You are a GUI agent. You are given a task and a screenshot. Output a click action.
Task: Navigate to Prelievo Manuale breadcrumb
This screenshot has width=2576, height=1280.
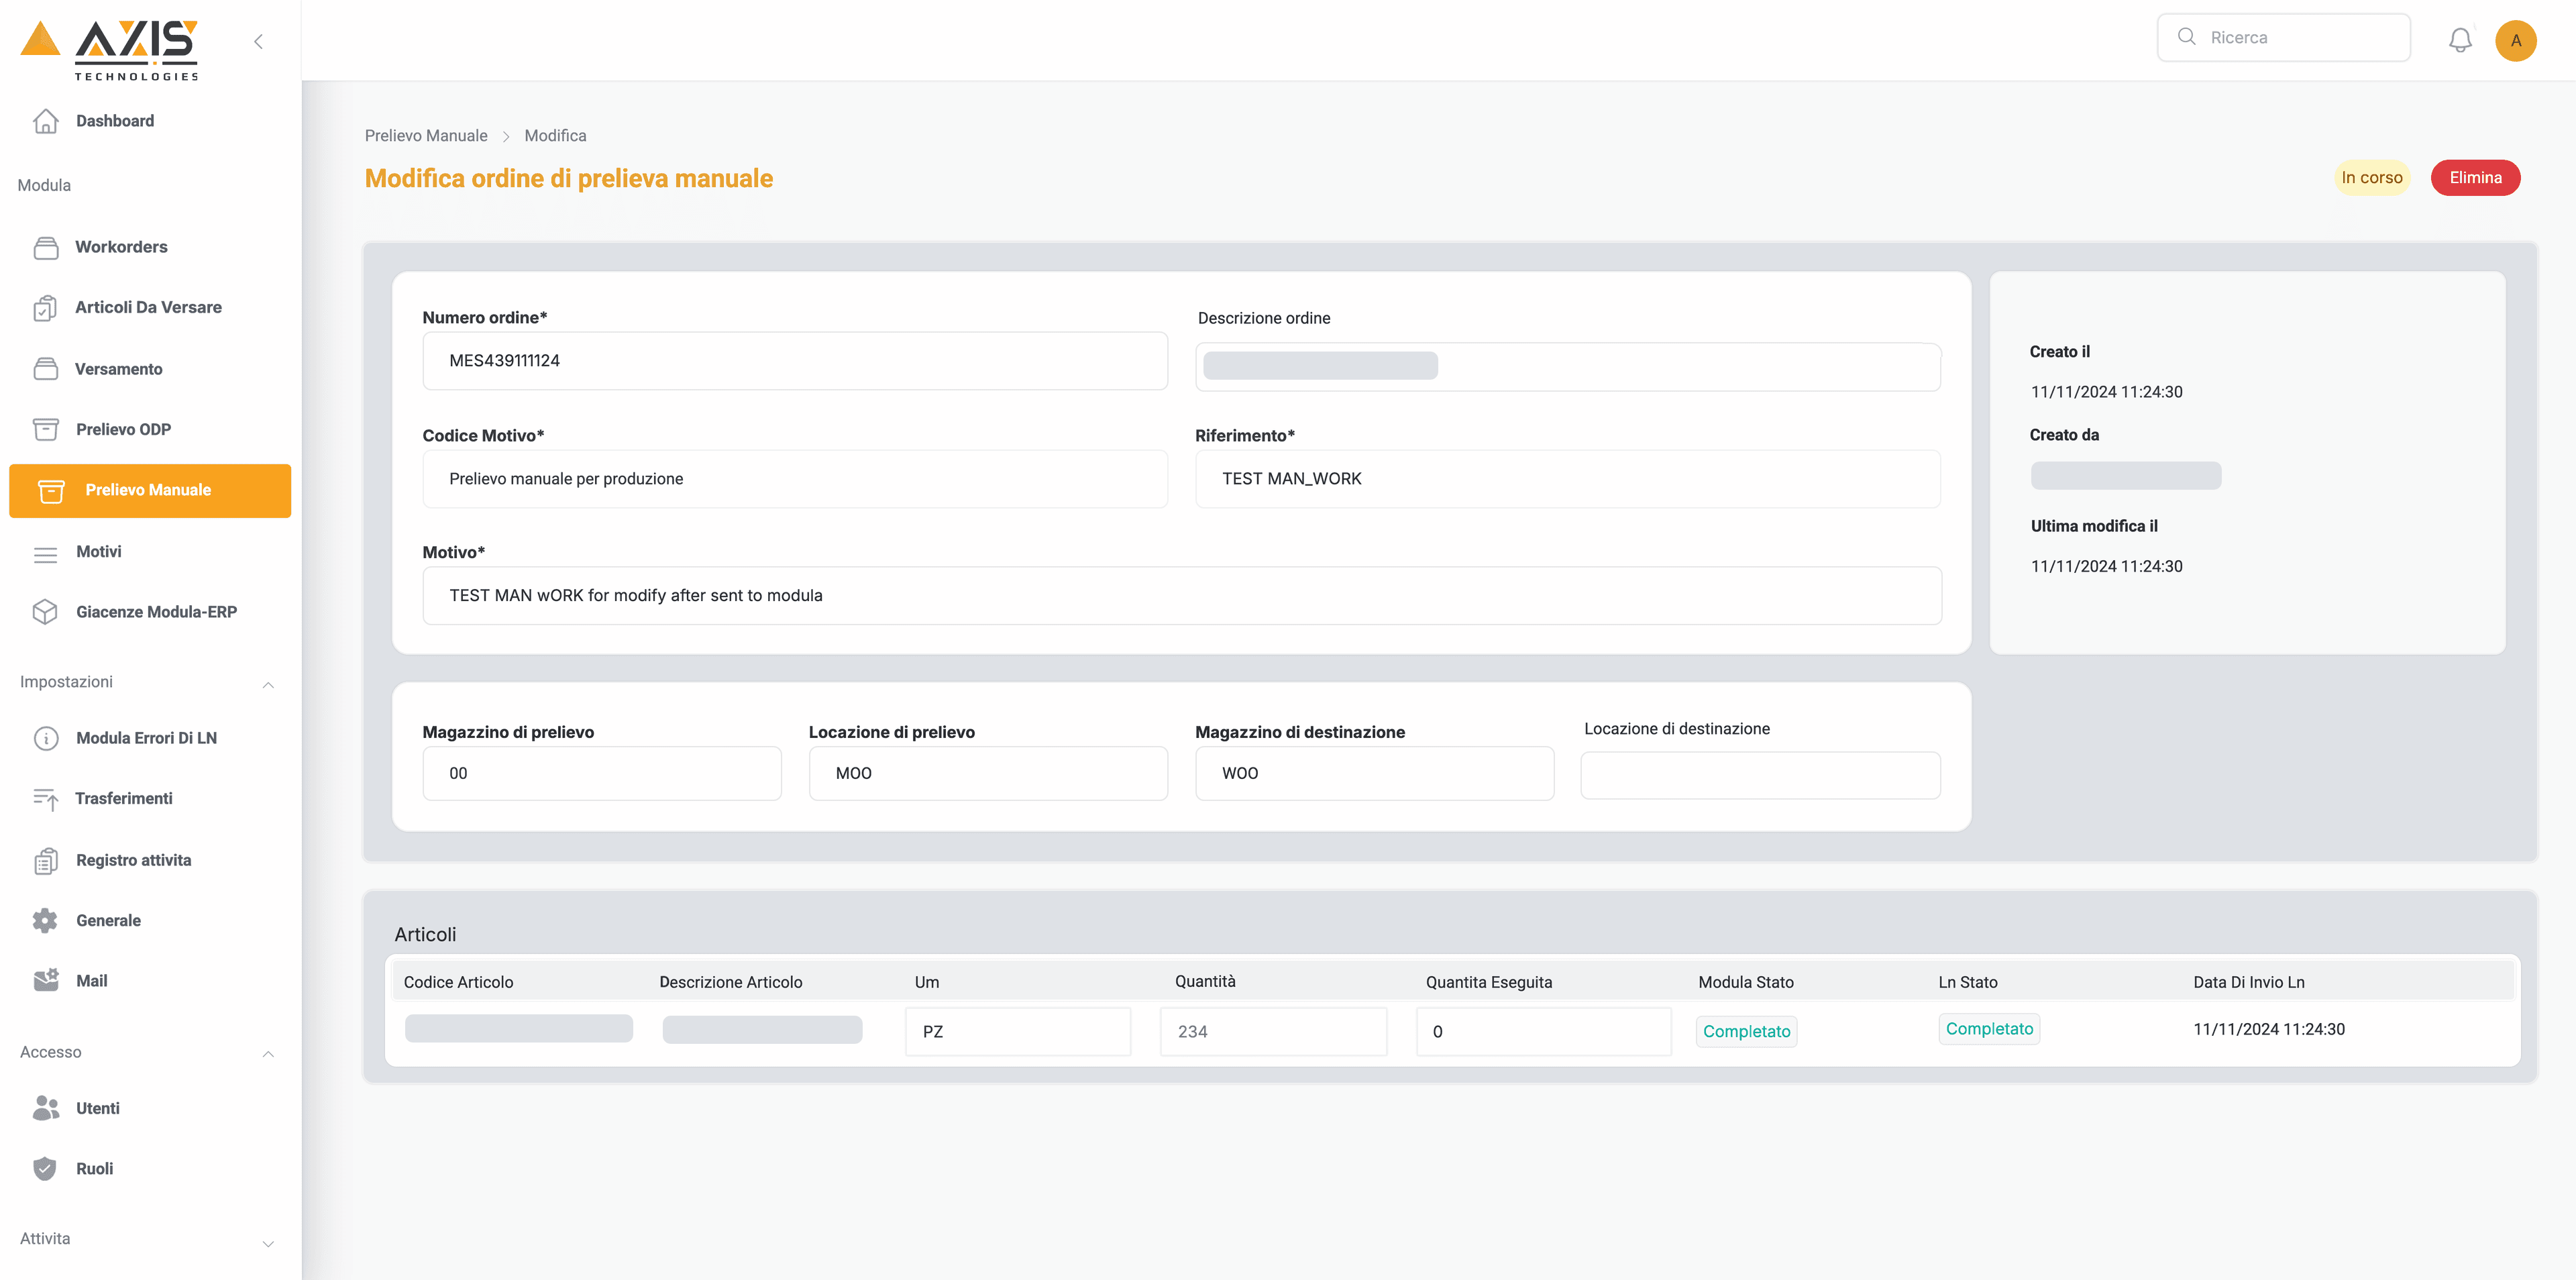coord(426,136)
